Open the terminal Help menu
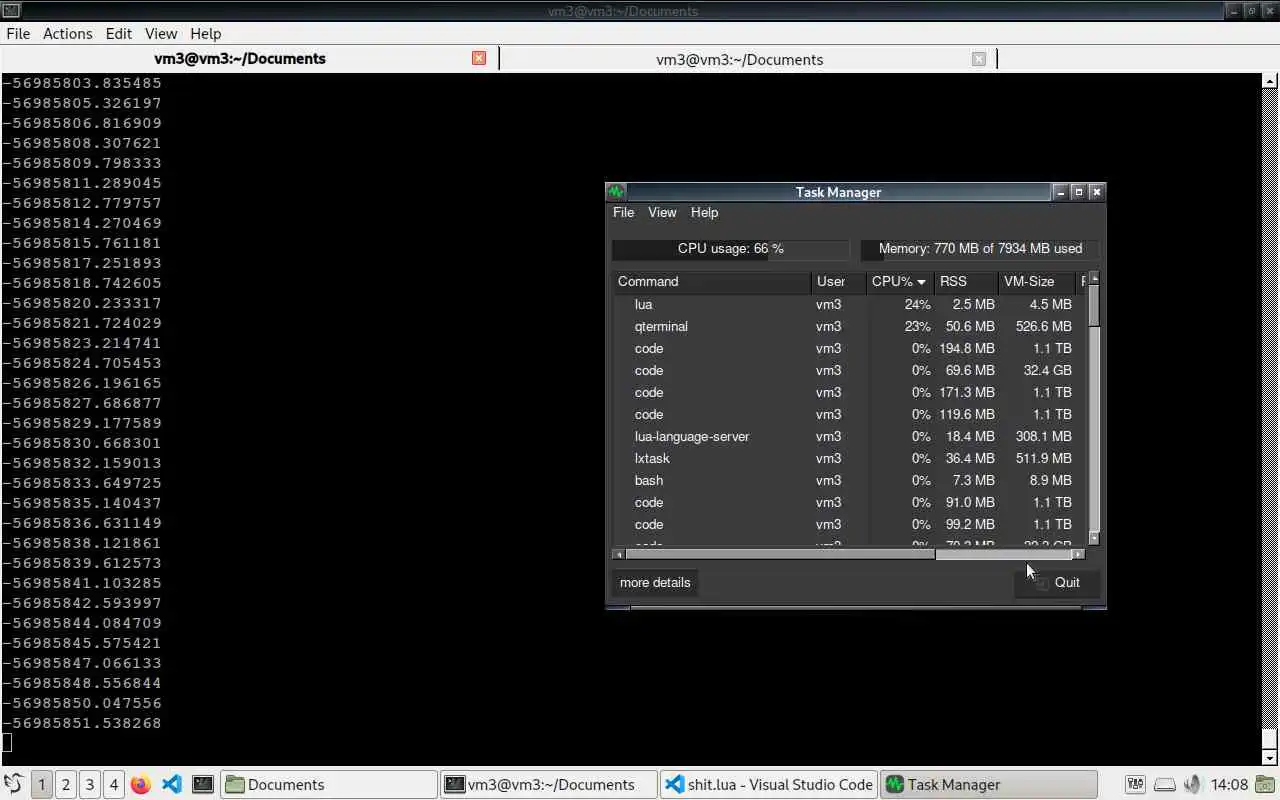Viewport: 1280px width, 800px height. tap(205, 33)
